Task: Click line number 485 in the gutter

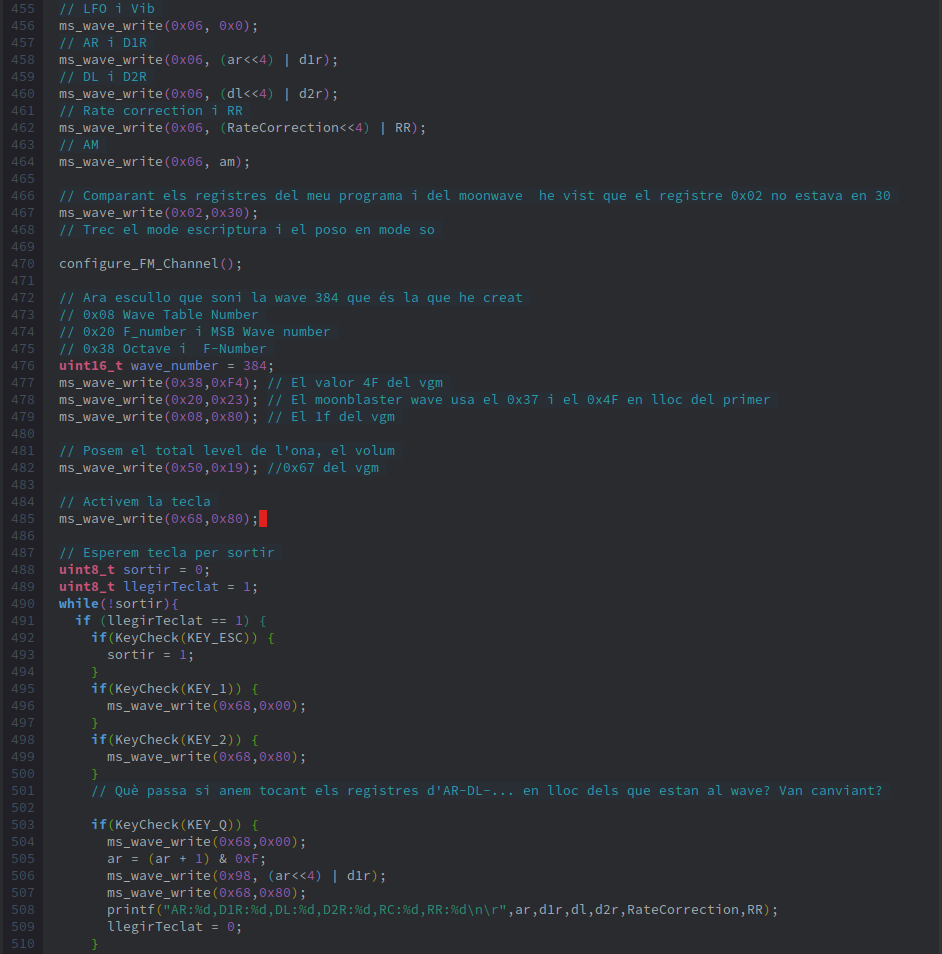Action: pos(23,520)
